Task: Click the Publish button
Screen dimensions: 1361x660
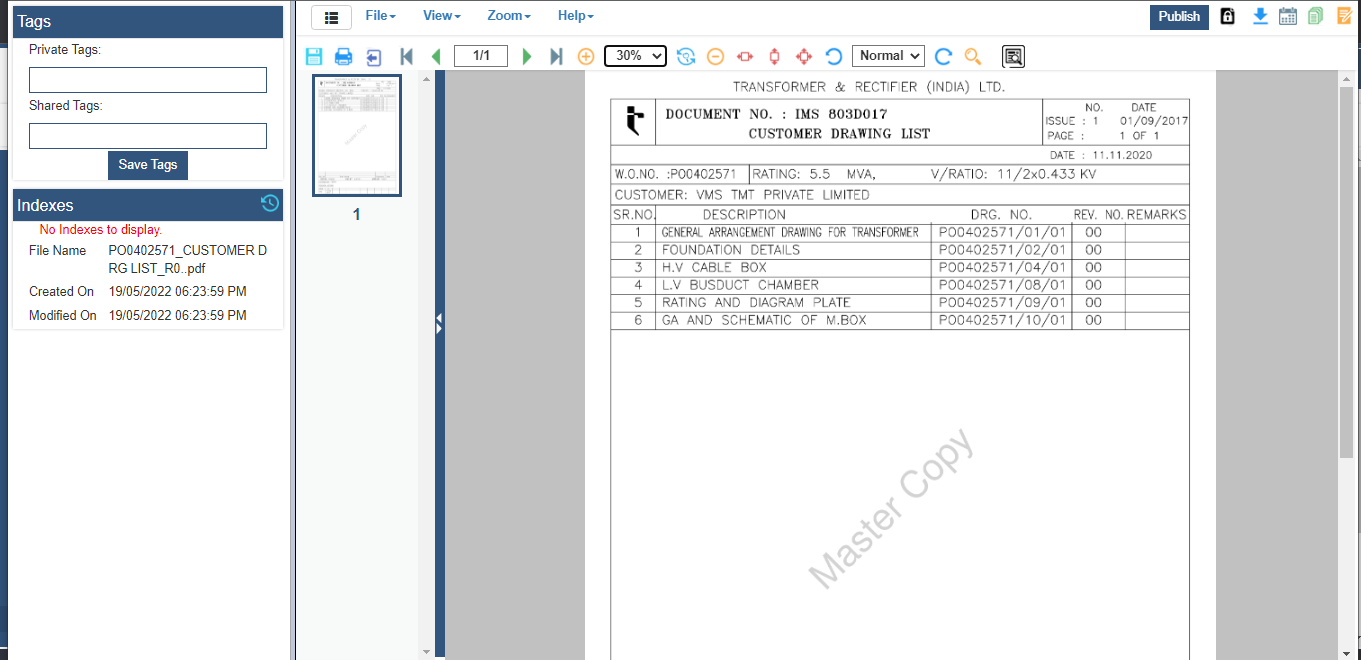Action: click(x=1179, y=16)
